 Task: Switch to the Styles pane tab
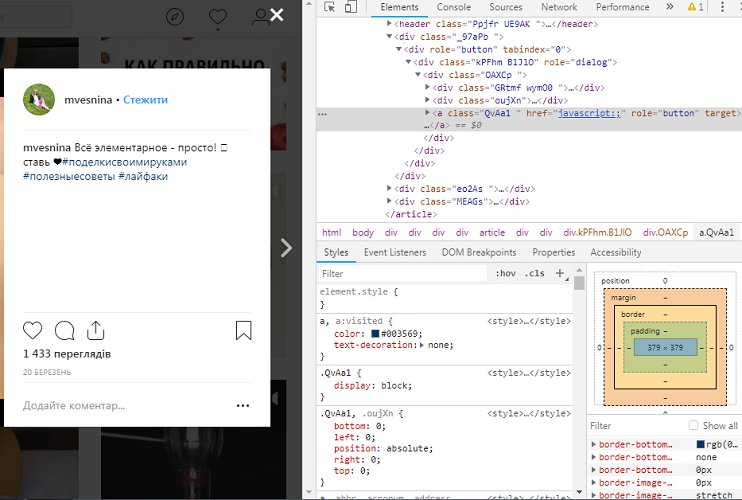tap(336, 252)
